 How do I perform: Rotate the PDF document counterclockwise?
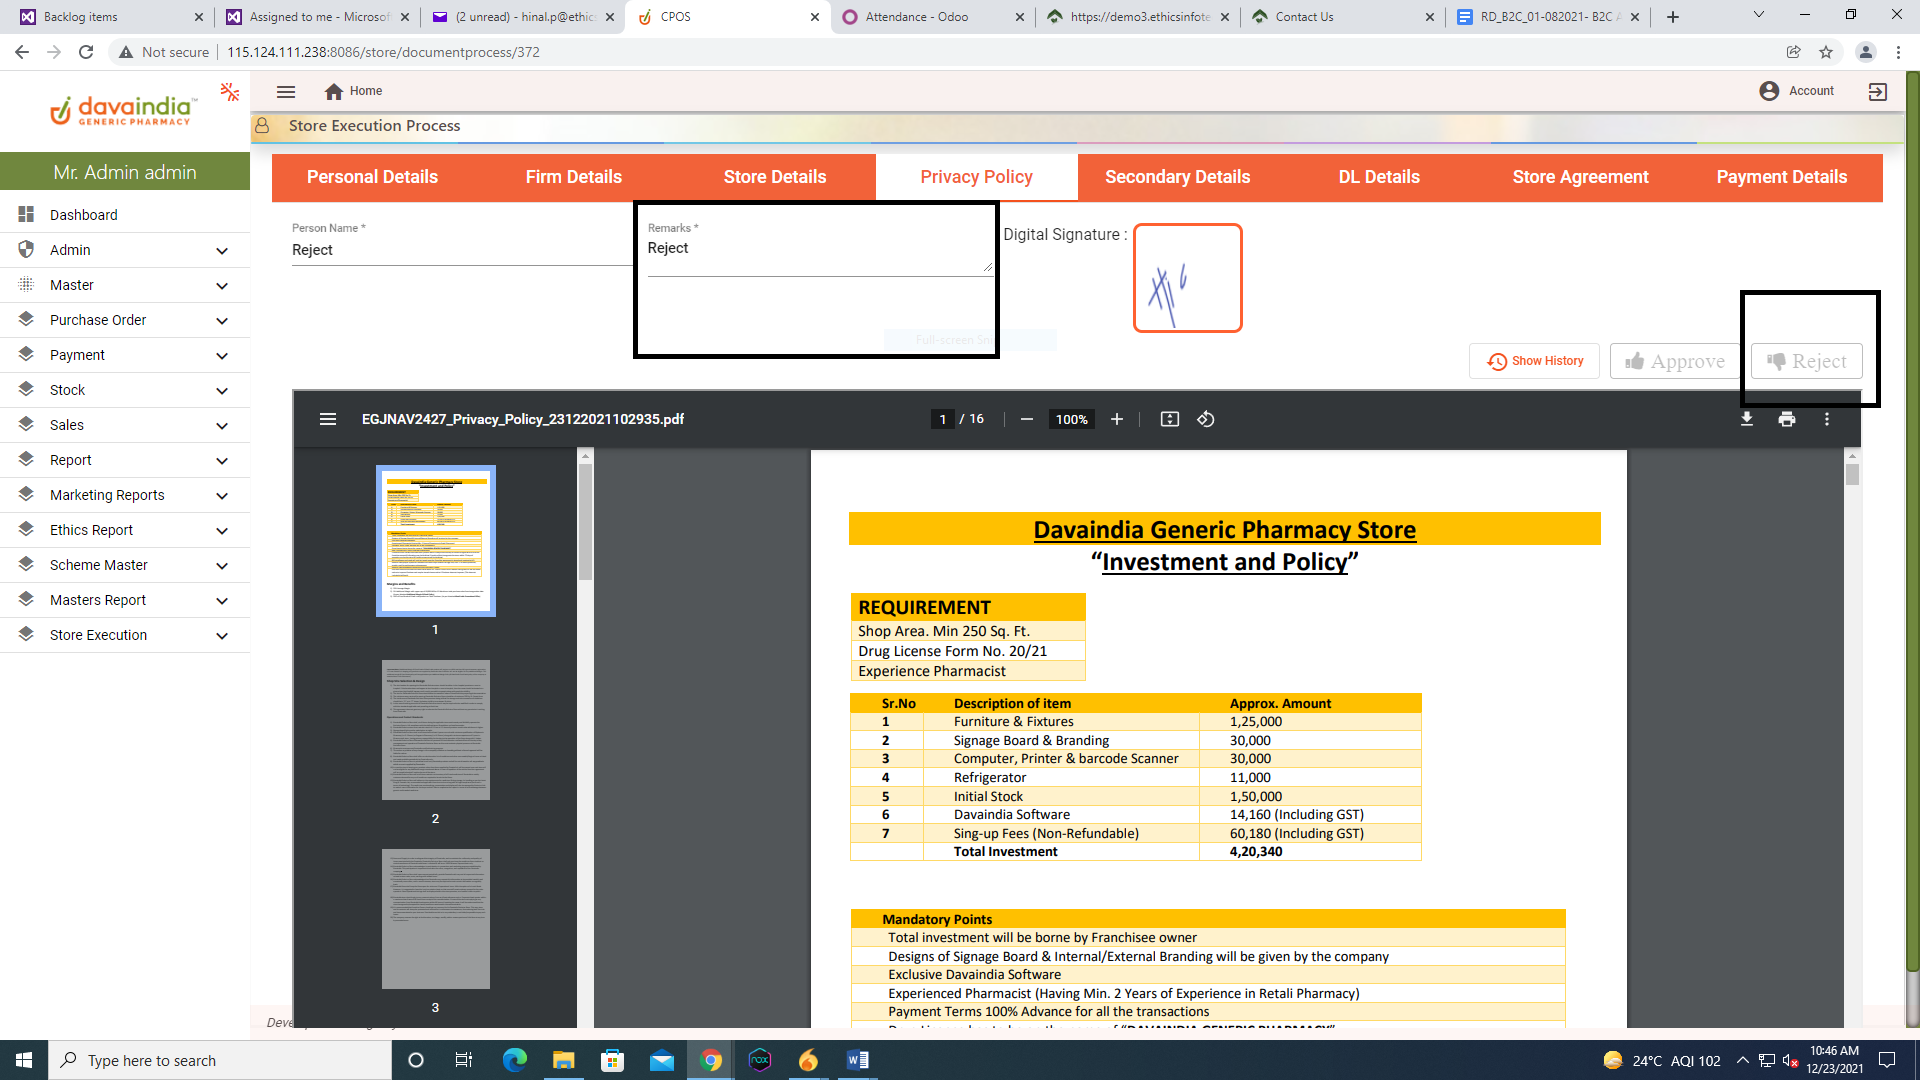pos(1206,419)
